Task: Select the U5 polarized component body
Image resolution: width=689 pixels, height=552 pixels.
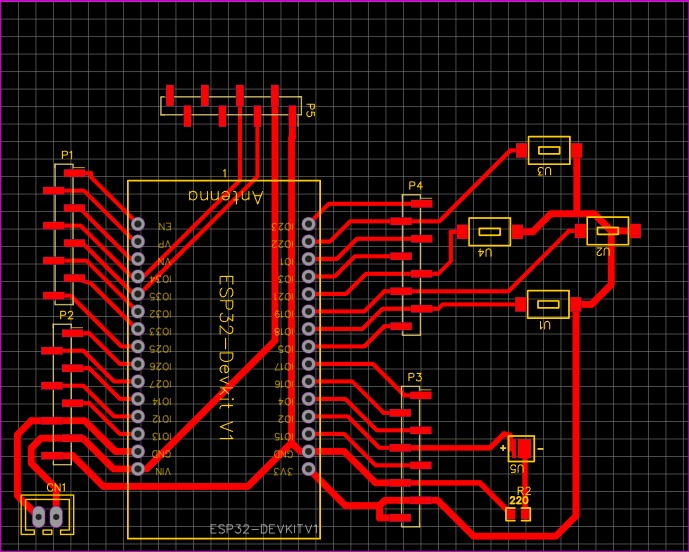Action: pyautogui.click(x=521, y=449)
